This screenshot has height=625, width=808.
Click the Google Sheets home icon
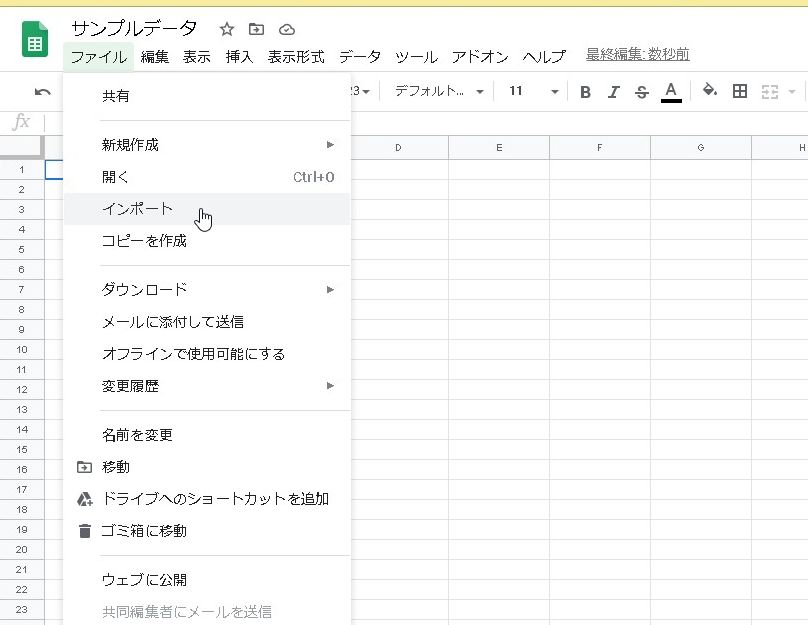pos(35,42)
